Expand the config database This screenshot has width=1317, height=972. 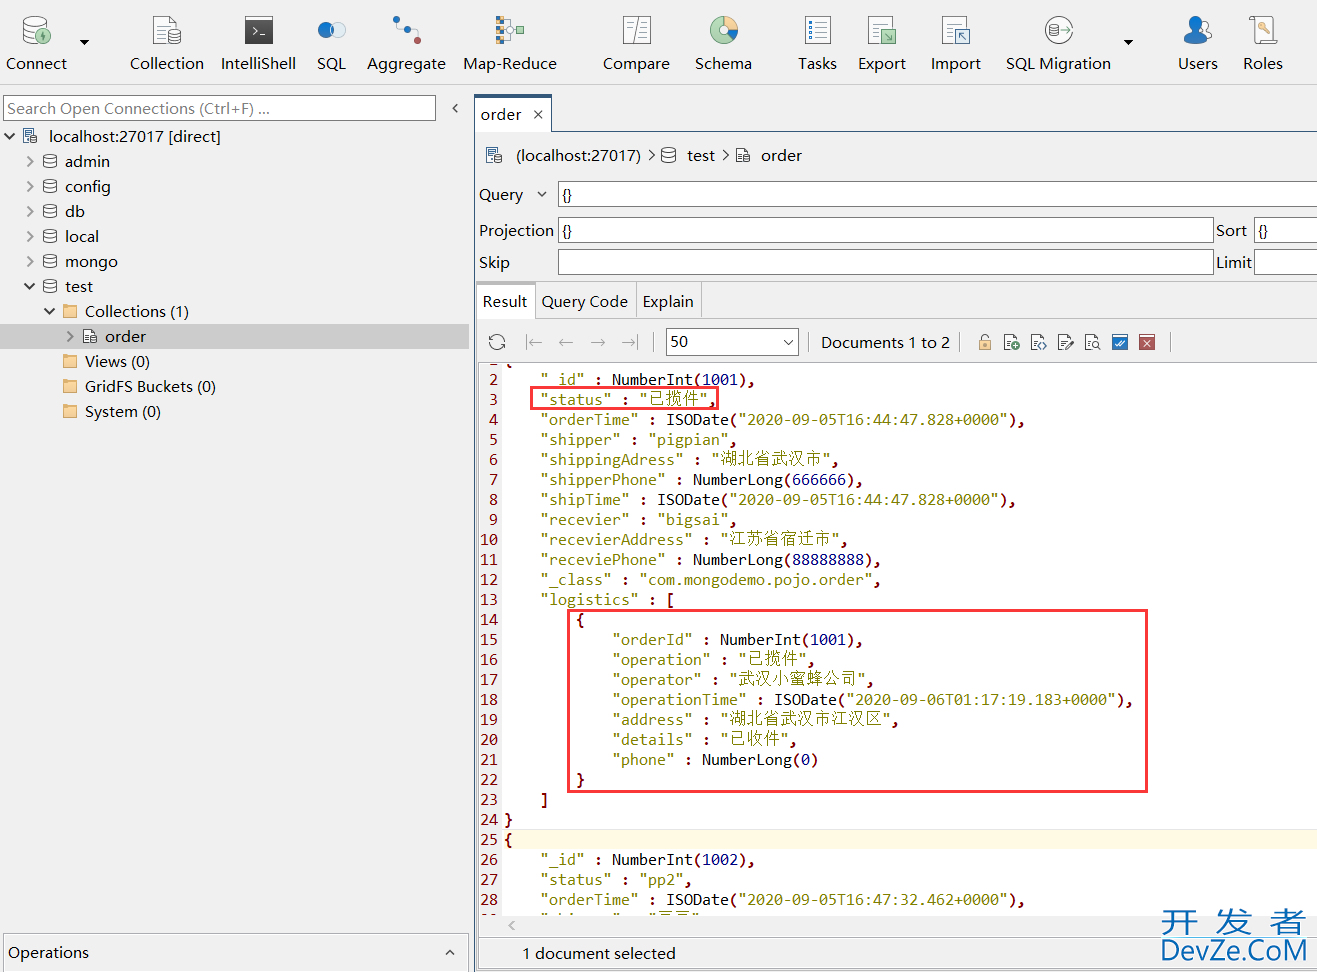pos(30,186)
